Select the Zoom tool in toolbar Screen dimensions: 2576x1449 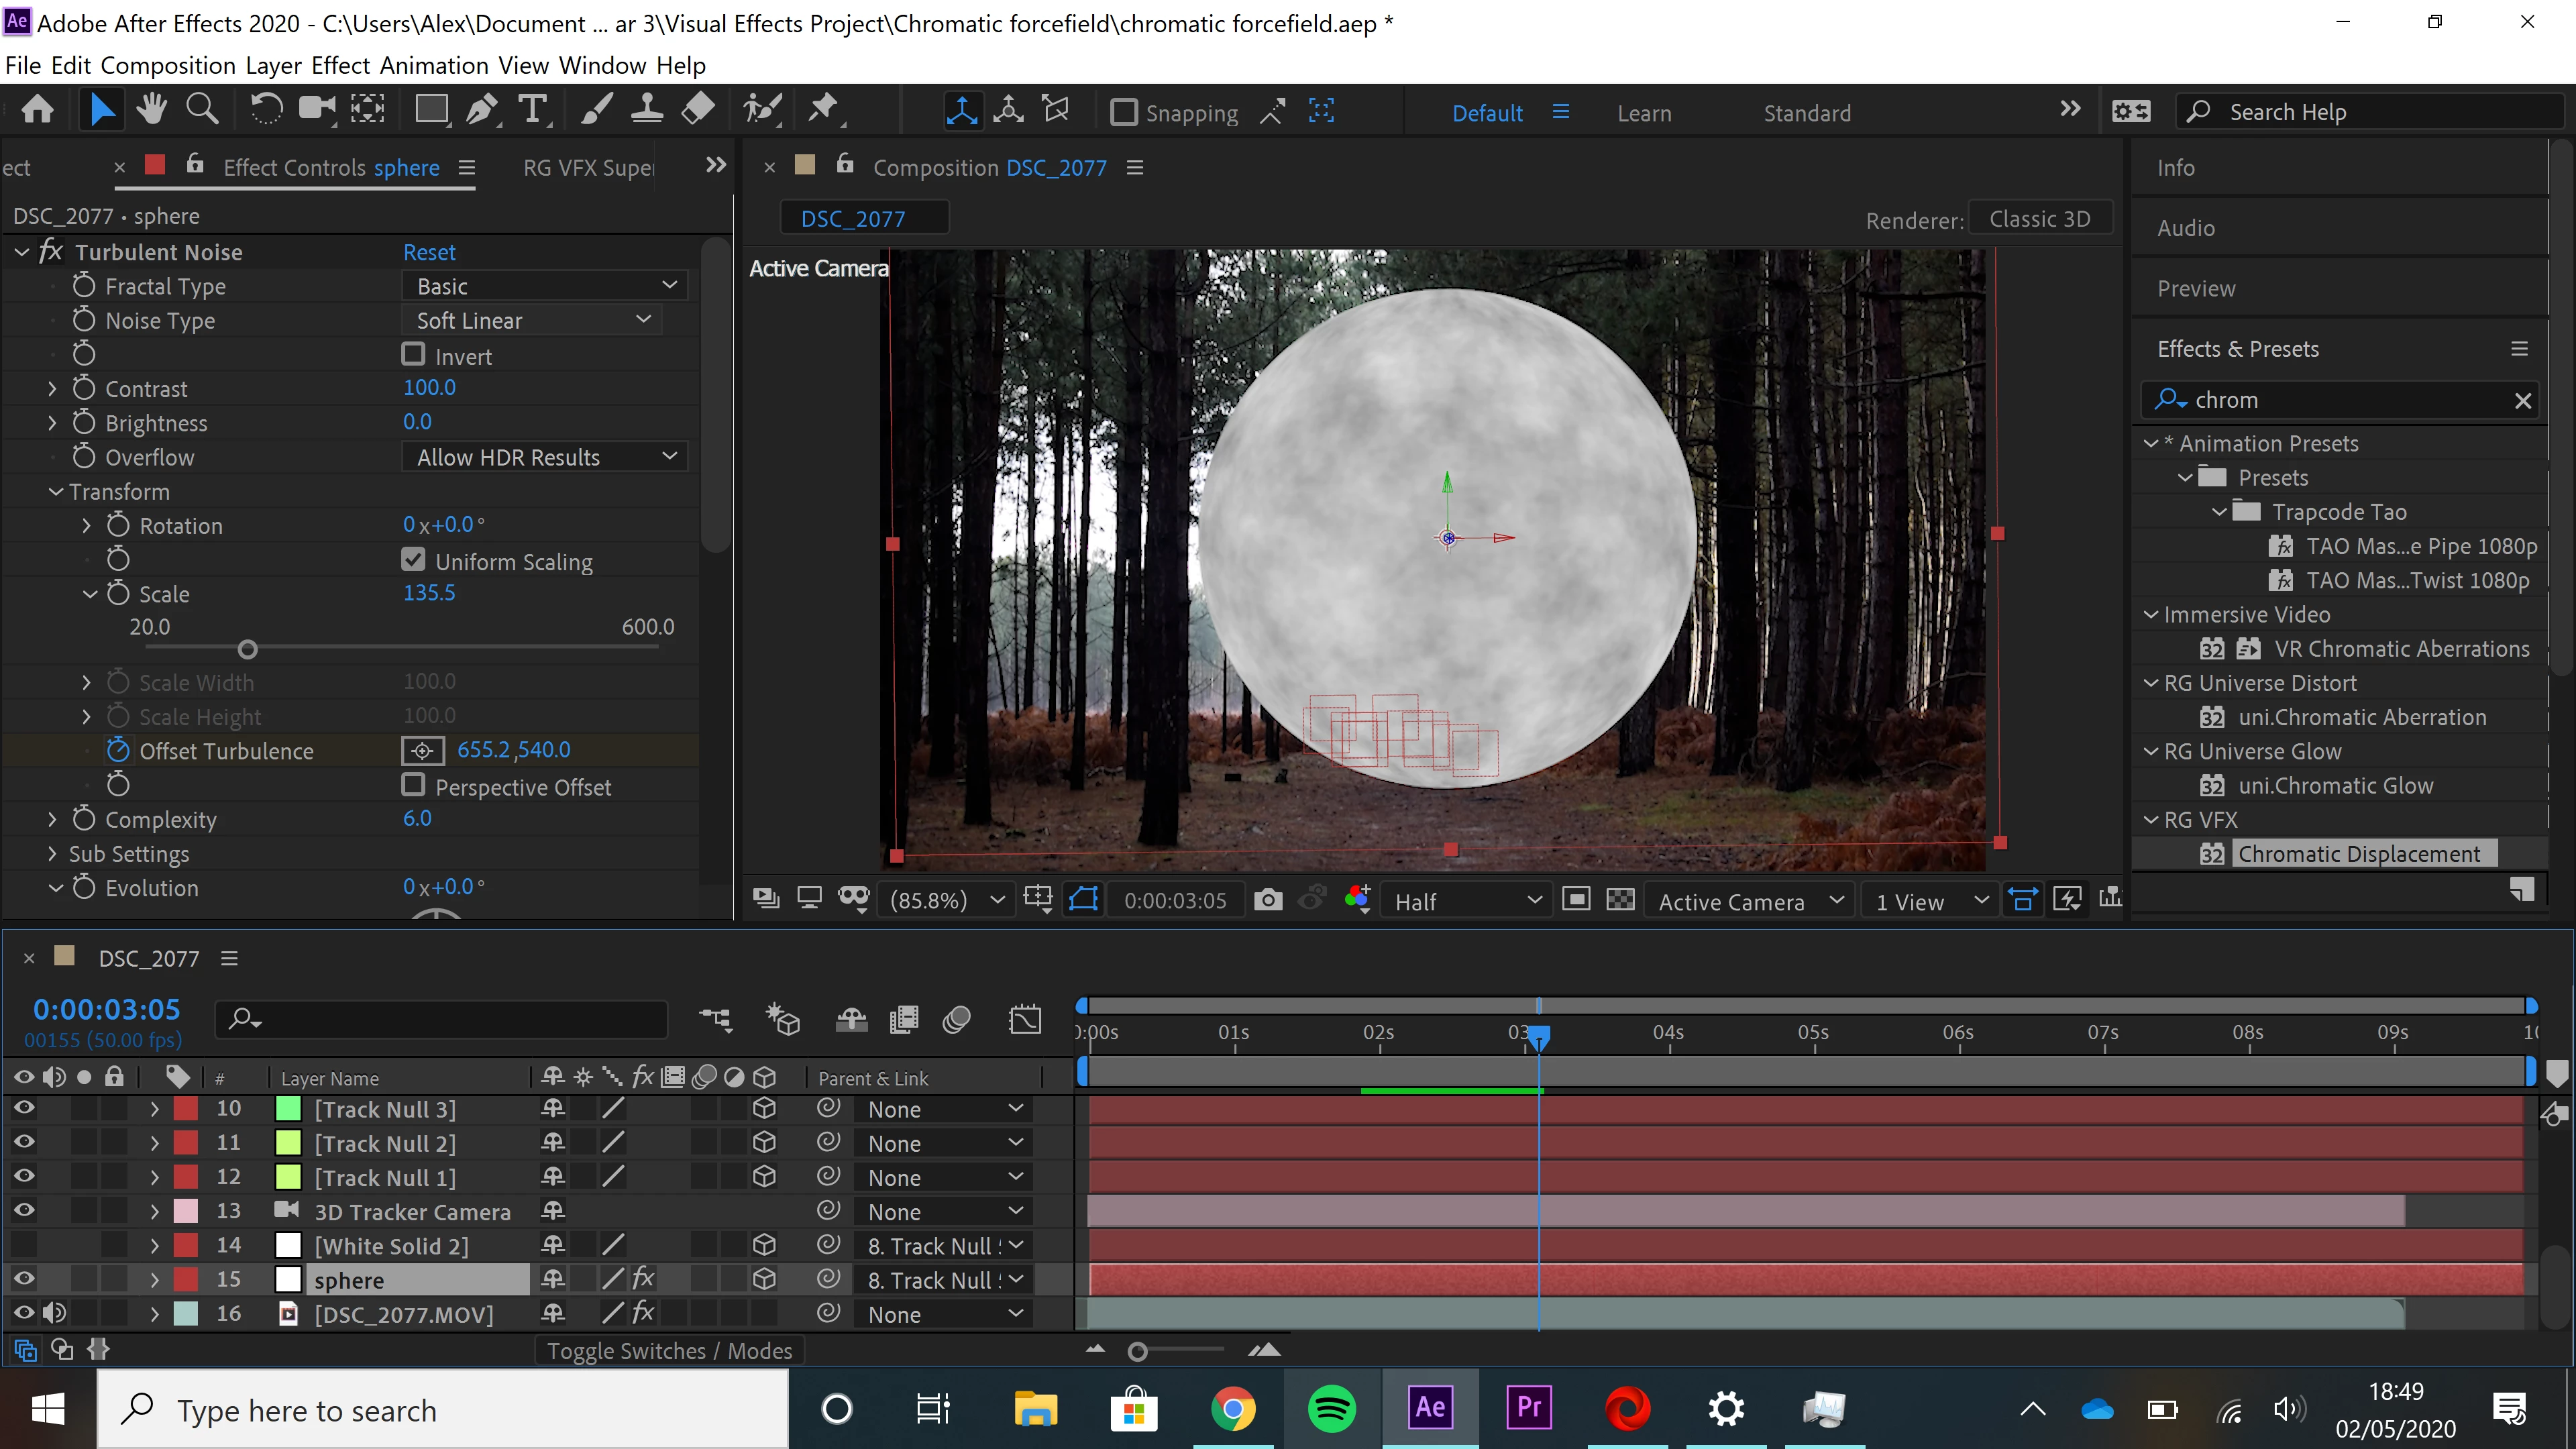pos(202,108)
